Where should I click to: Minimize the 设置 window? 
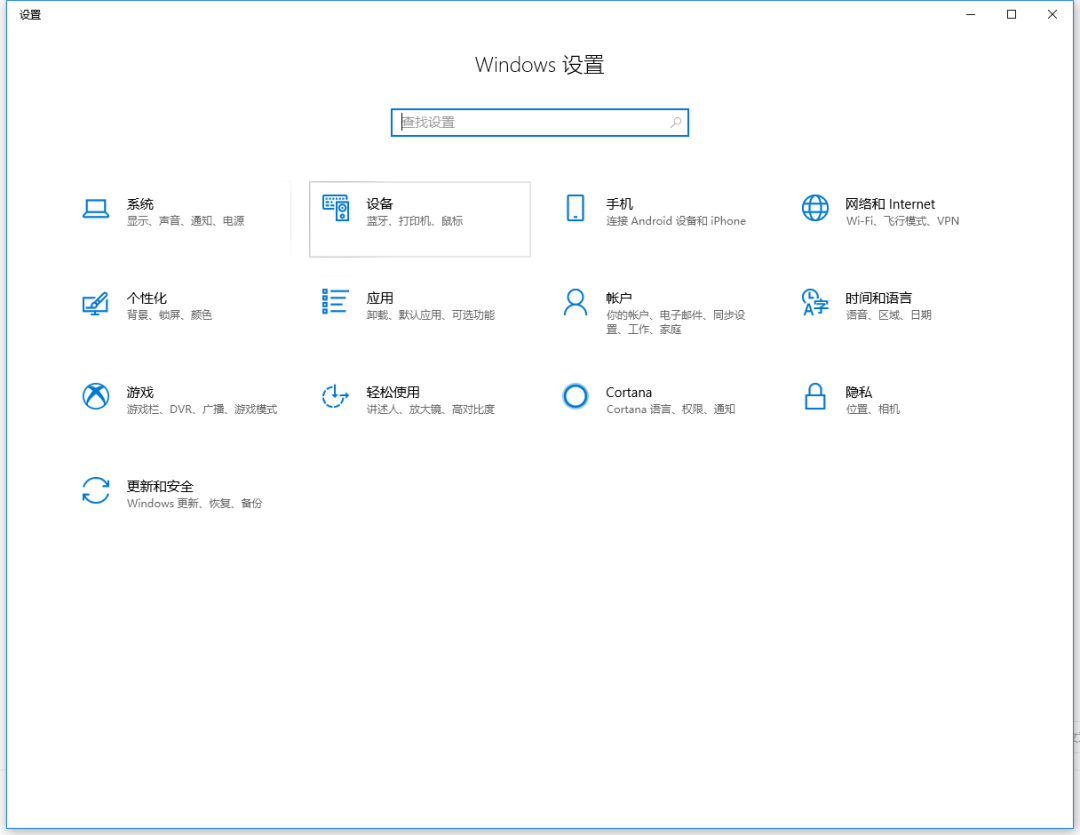(x=970, y=14)
